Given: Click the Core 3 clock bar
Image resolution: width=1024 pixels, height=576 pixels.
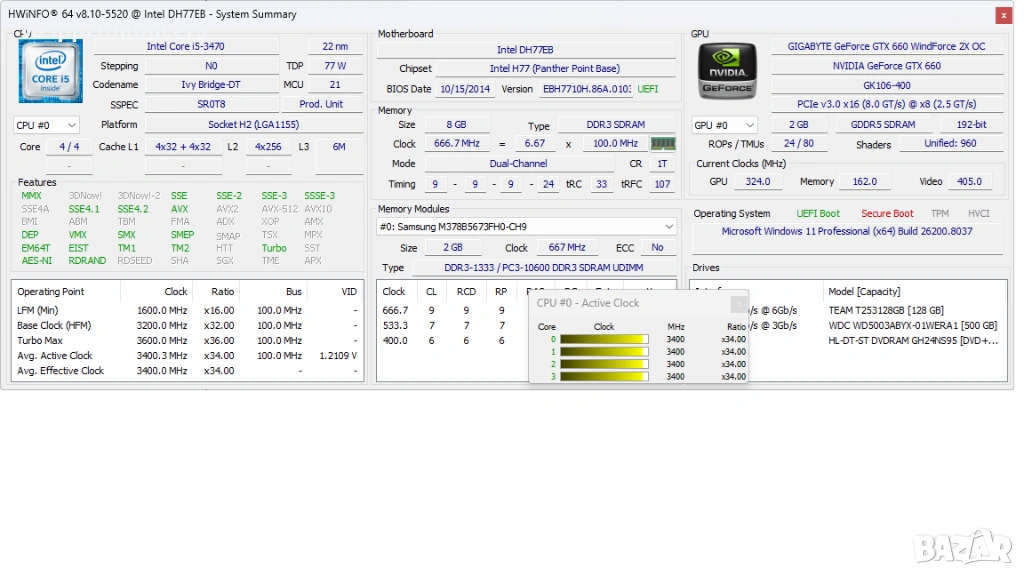Looking at the screenshot, I should [604, 377].
